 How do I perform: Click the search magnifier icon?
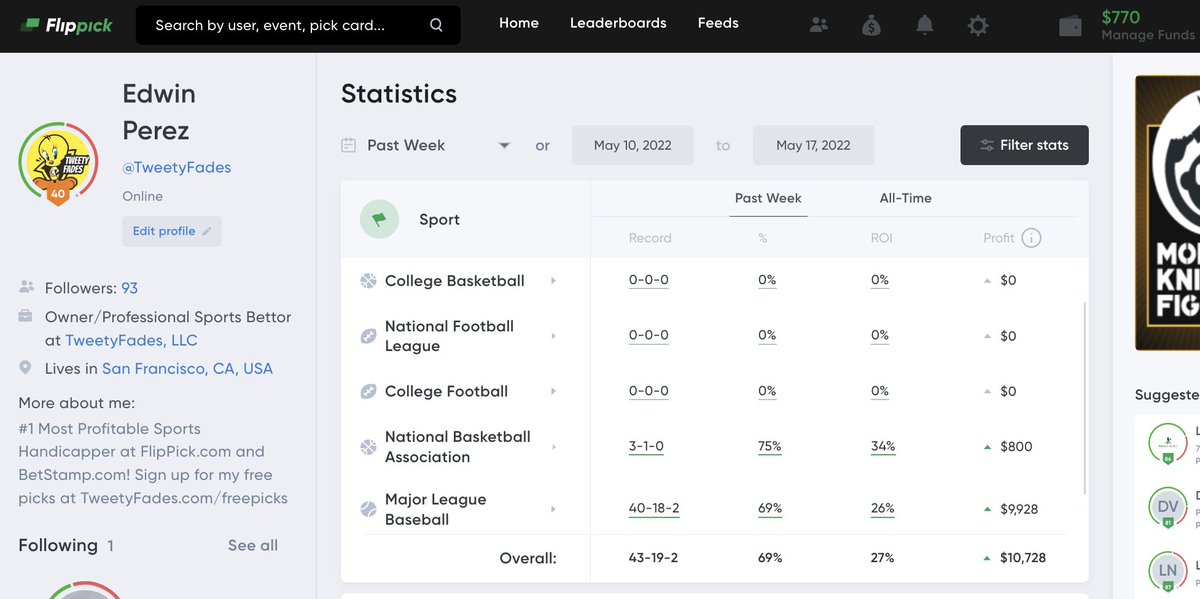click(436, 25)
